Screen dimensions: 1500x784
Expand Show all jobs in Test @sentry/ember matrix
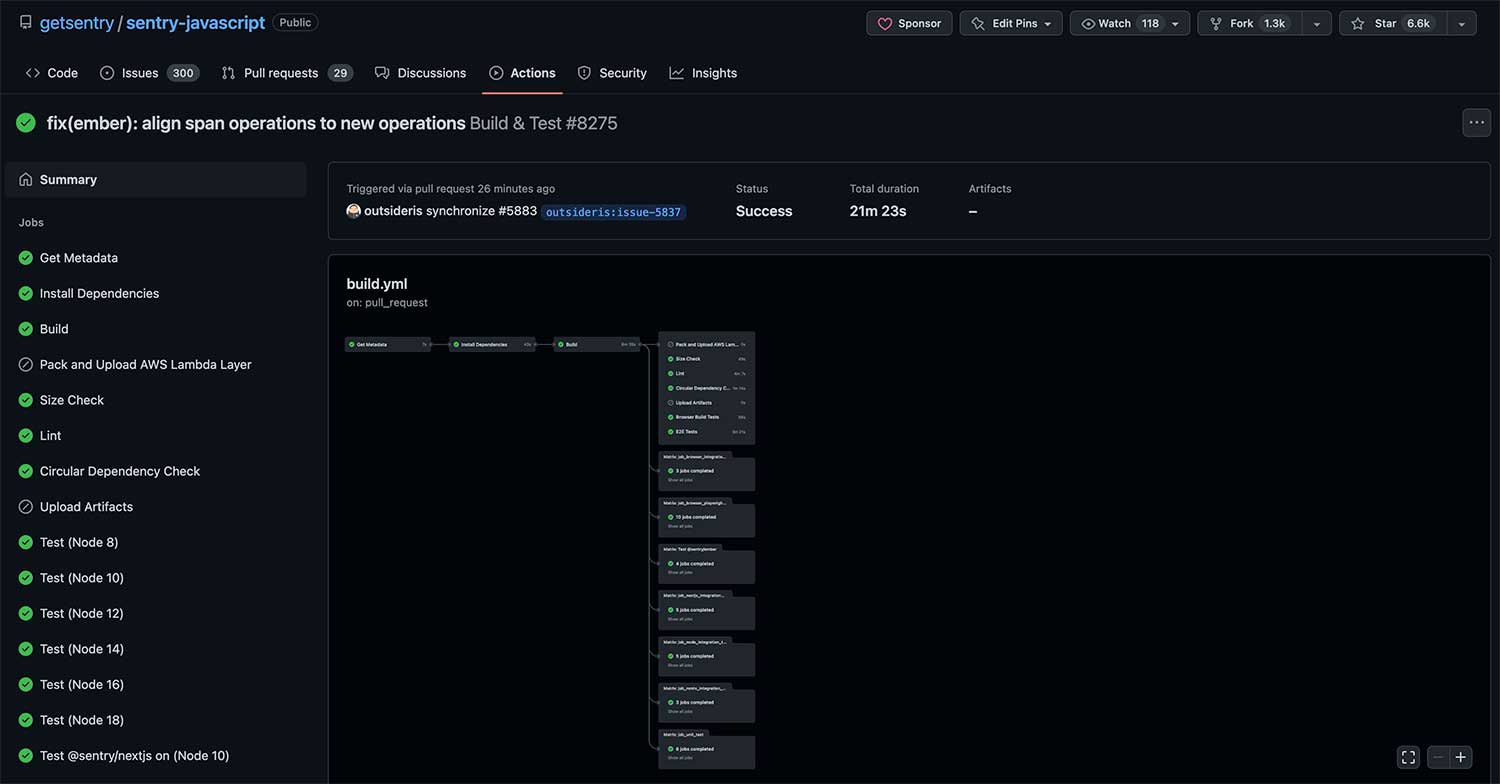pos(680,572)
